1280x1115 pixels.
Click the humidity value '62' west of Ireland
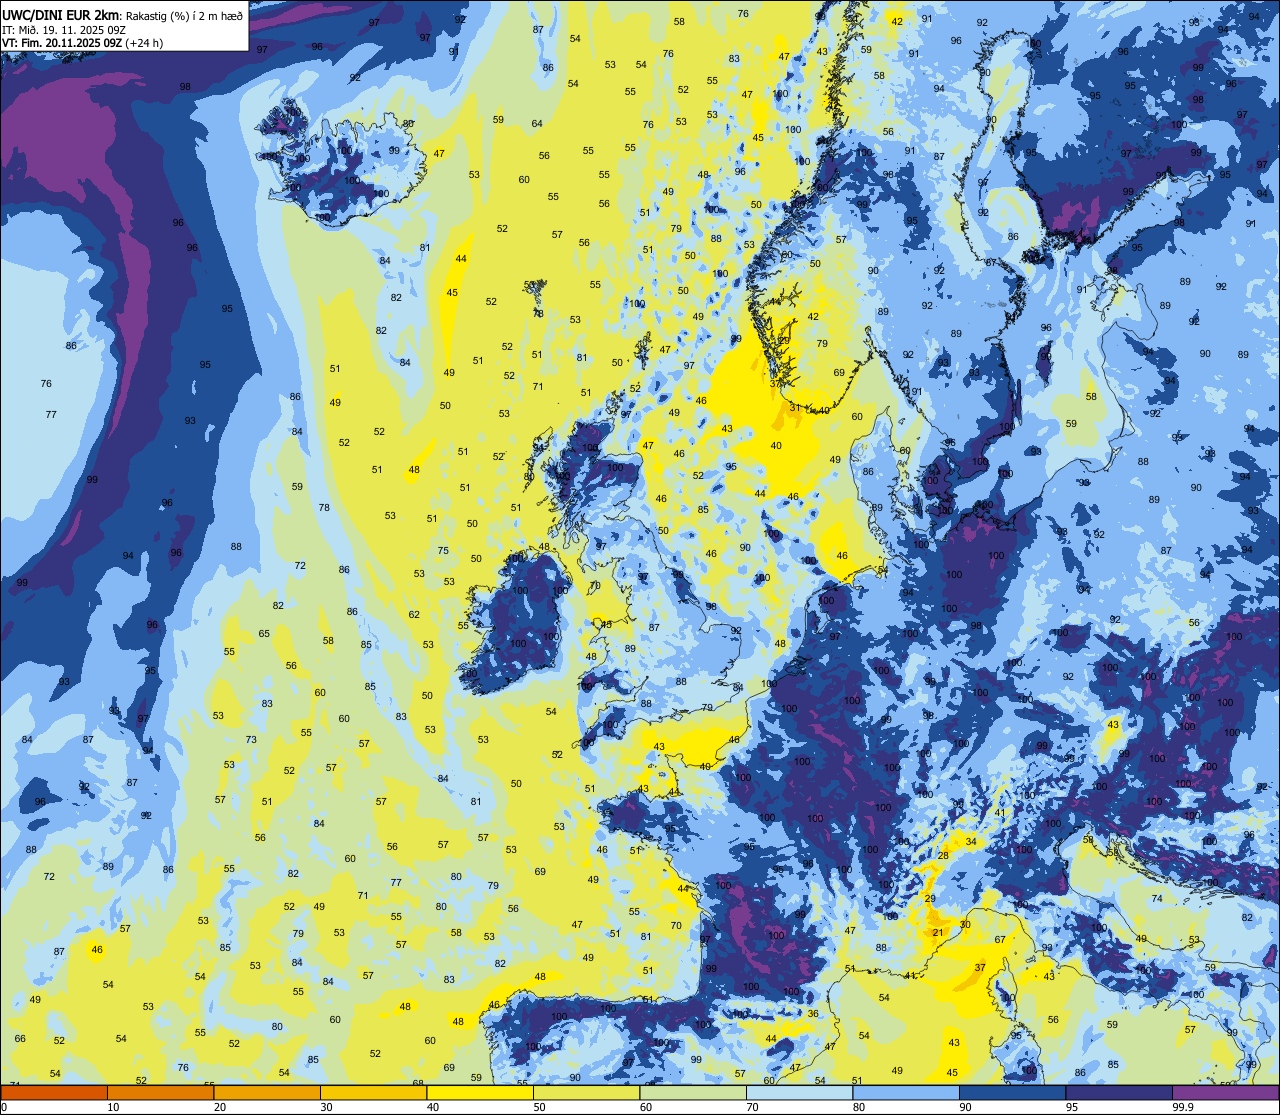414,614
